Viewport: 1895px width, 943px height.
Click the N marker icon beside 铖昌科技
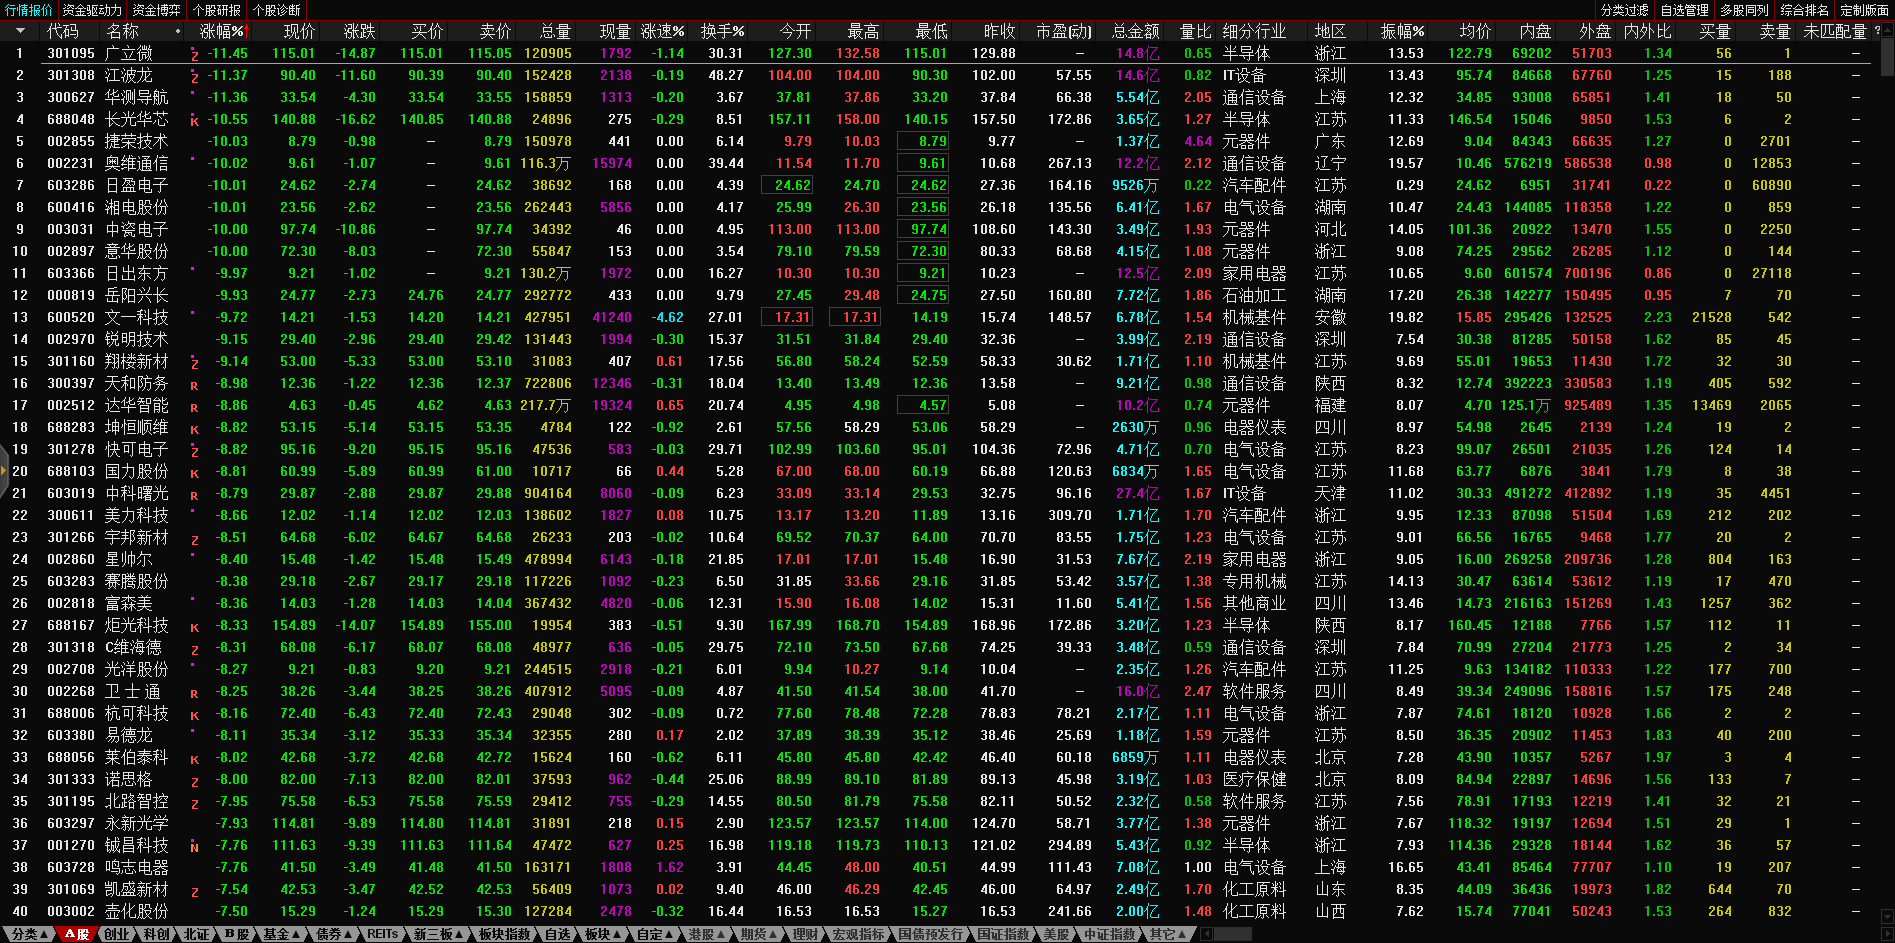(194, 847)
